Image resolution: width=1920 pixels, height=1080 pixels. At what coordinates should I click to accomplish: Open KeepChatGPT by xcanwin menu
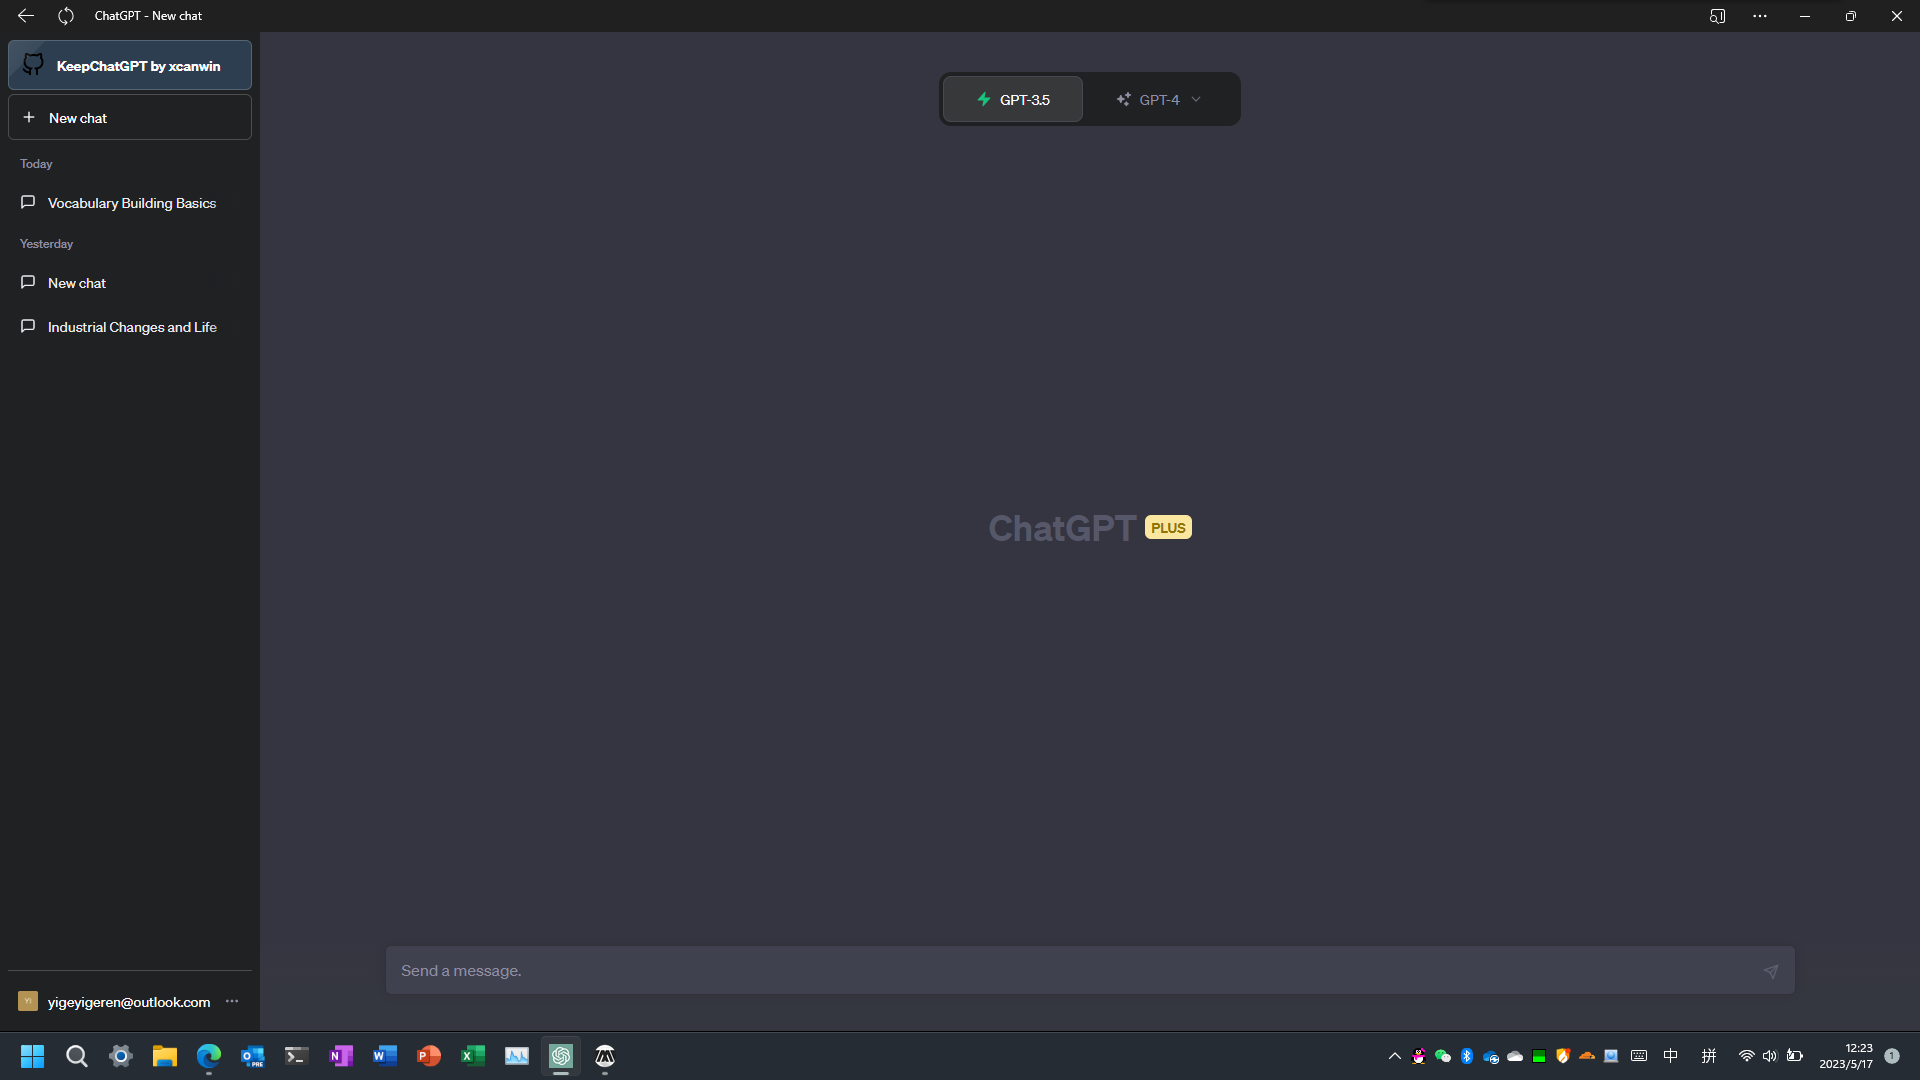tap(138, 66)
